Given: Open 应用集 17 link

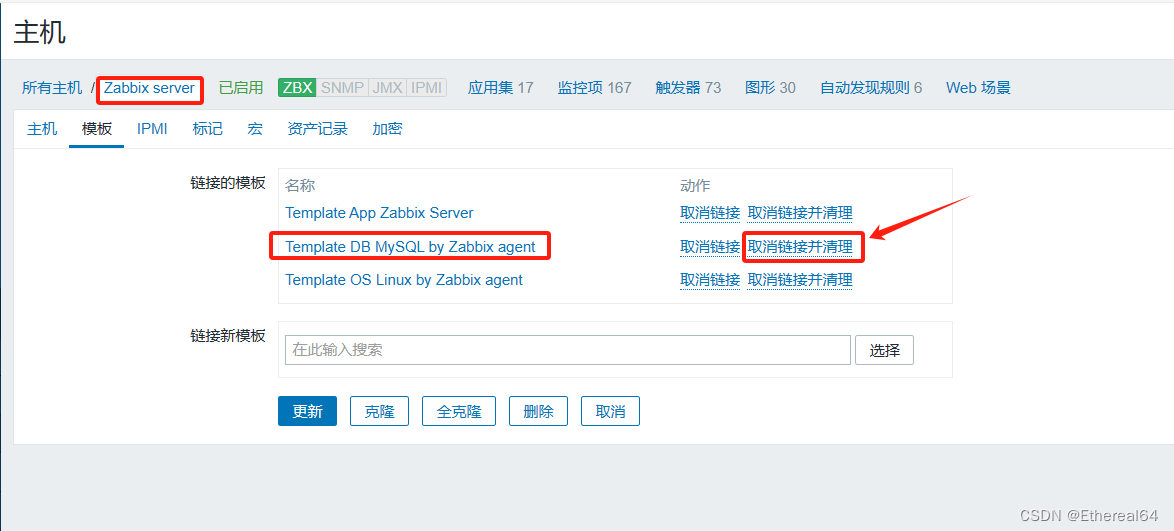Looking at the screenshot, I should [x=500, y=88].
